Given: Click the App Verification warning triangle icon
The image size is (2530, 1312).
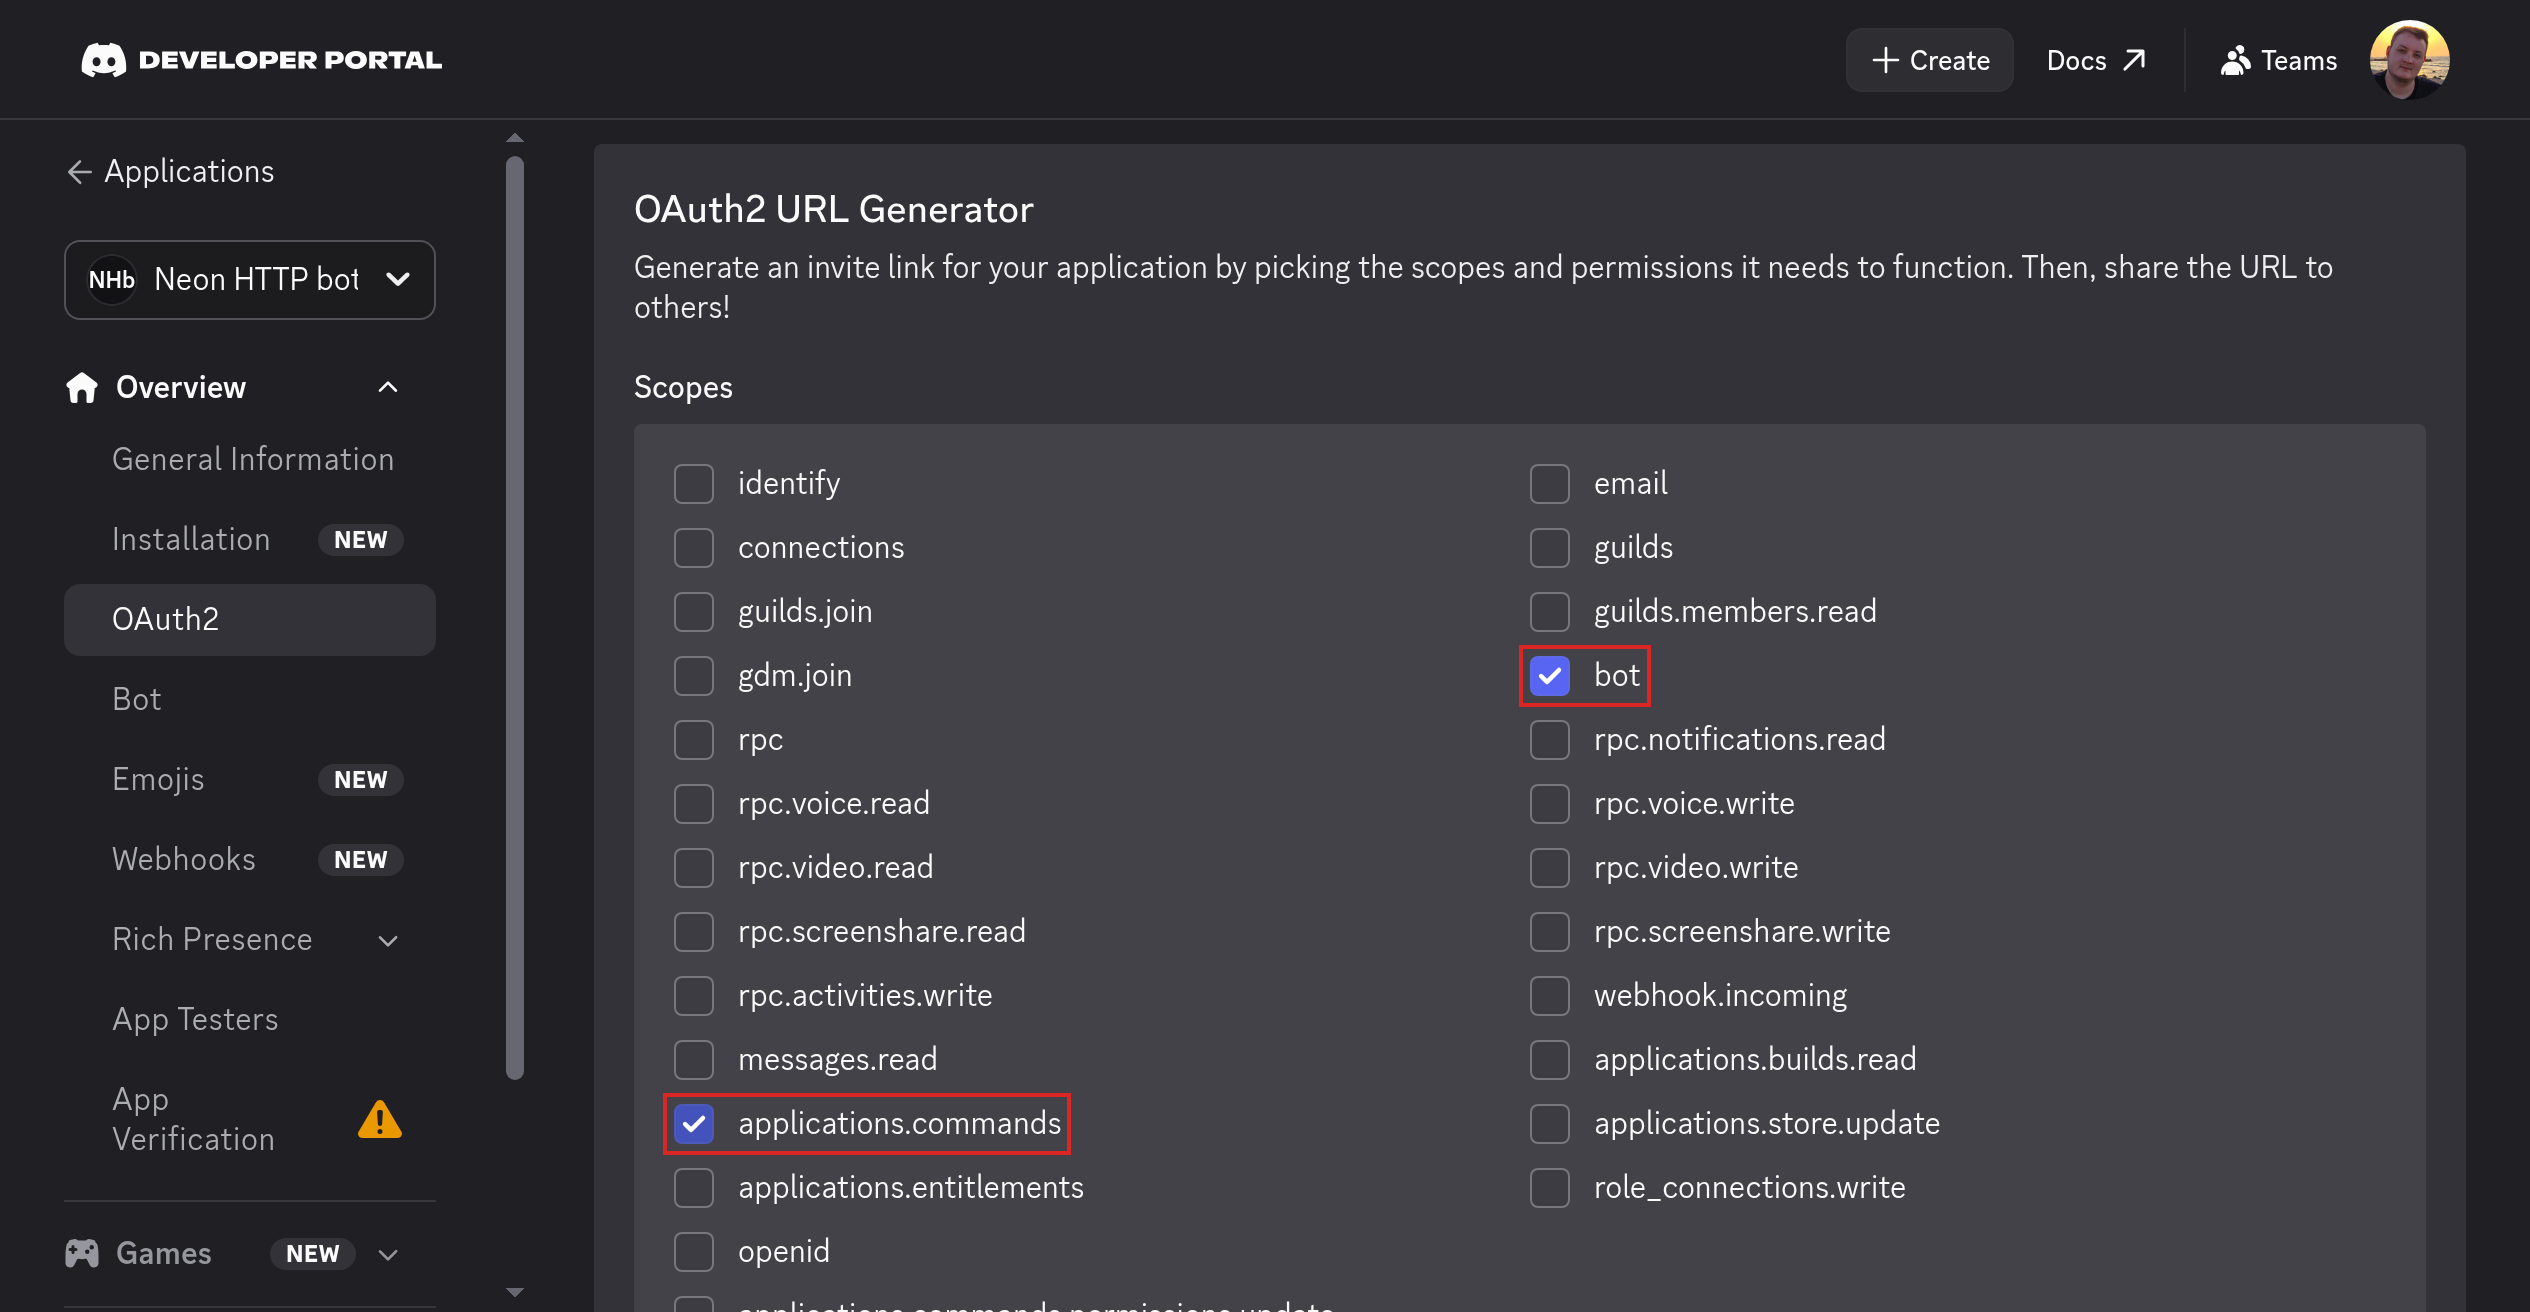Looking at the screenshot, I should [380, 1119].
